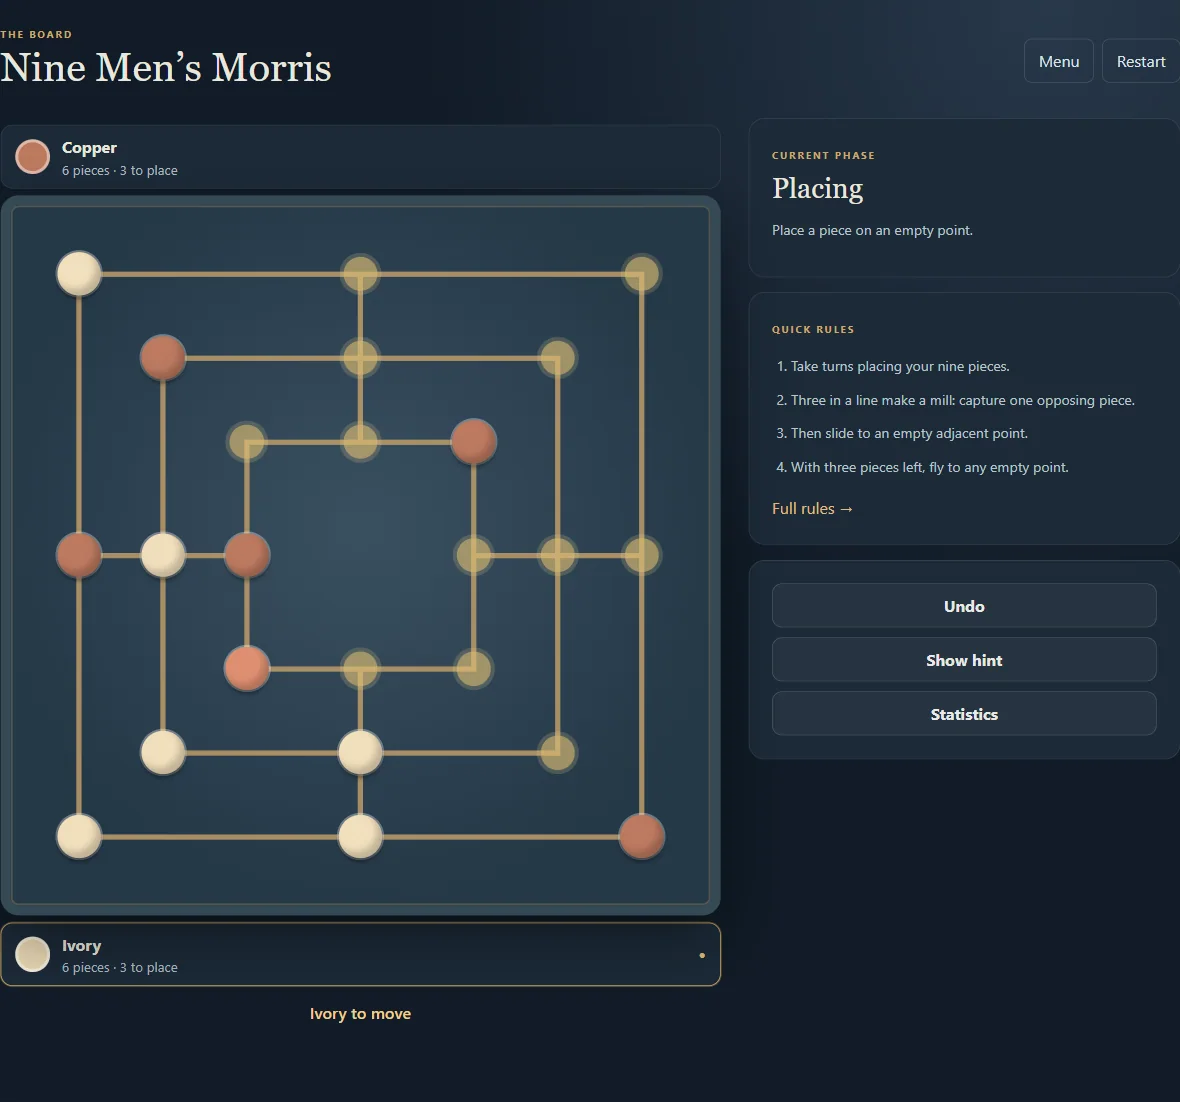Follow the Full rules link
Image resolution: width=1180 pixels, height=1102 pixels.
(x=812, y=509)
